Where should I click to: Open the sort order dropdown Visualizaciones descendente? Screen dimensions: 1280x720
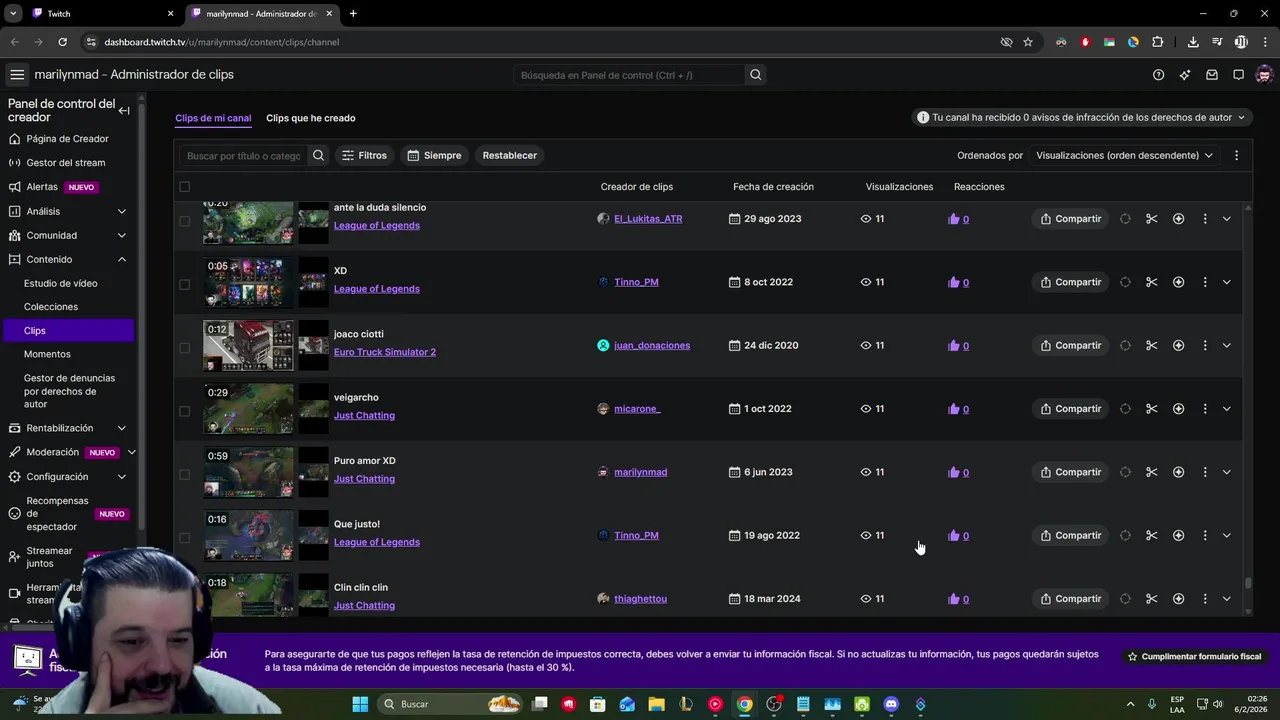tap(1124, 156)
